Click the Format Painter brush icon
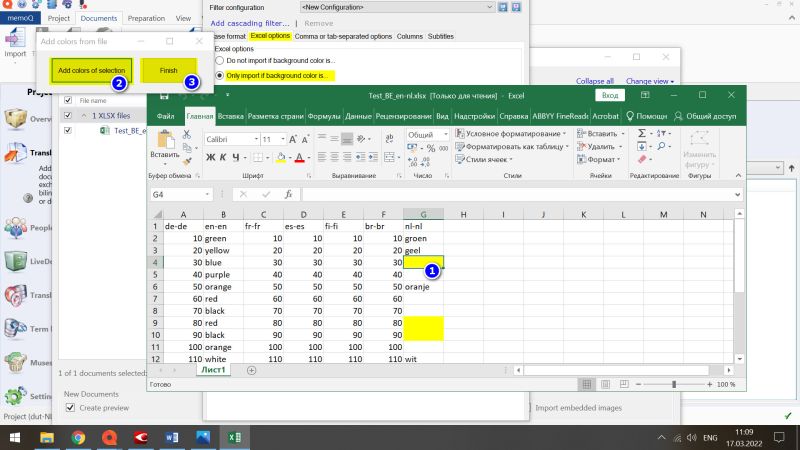Image resolution: width=800 pixels, height=450 pixels. tap(187, 161)
